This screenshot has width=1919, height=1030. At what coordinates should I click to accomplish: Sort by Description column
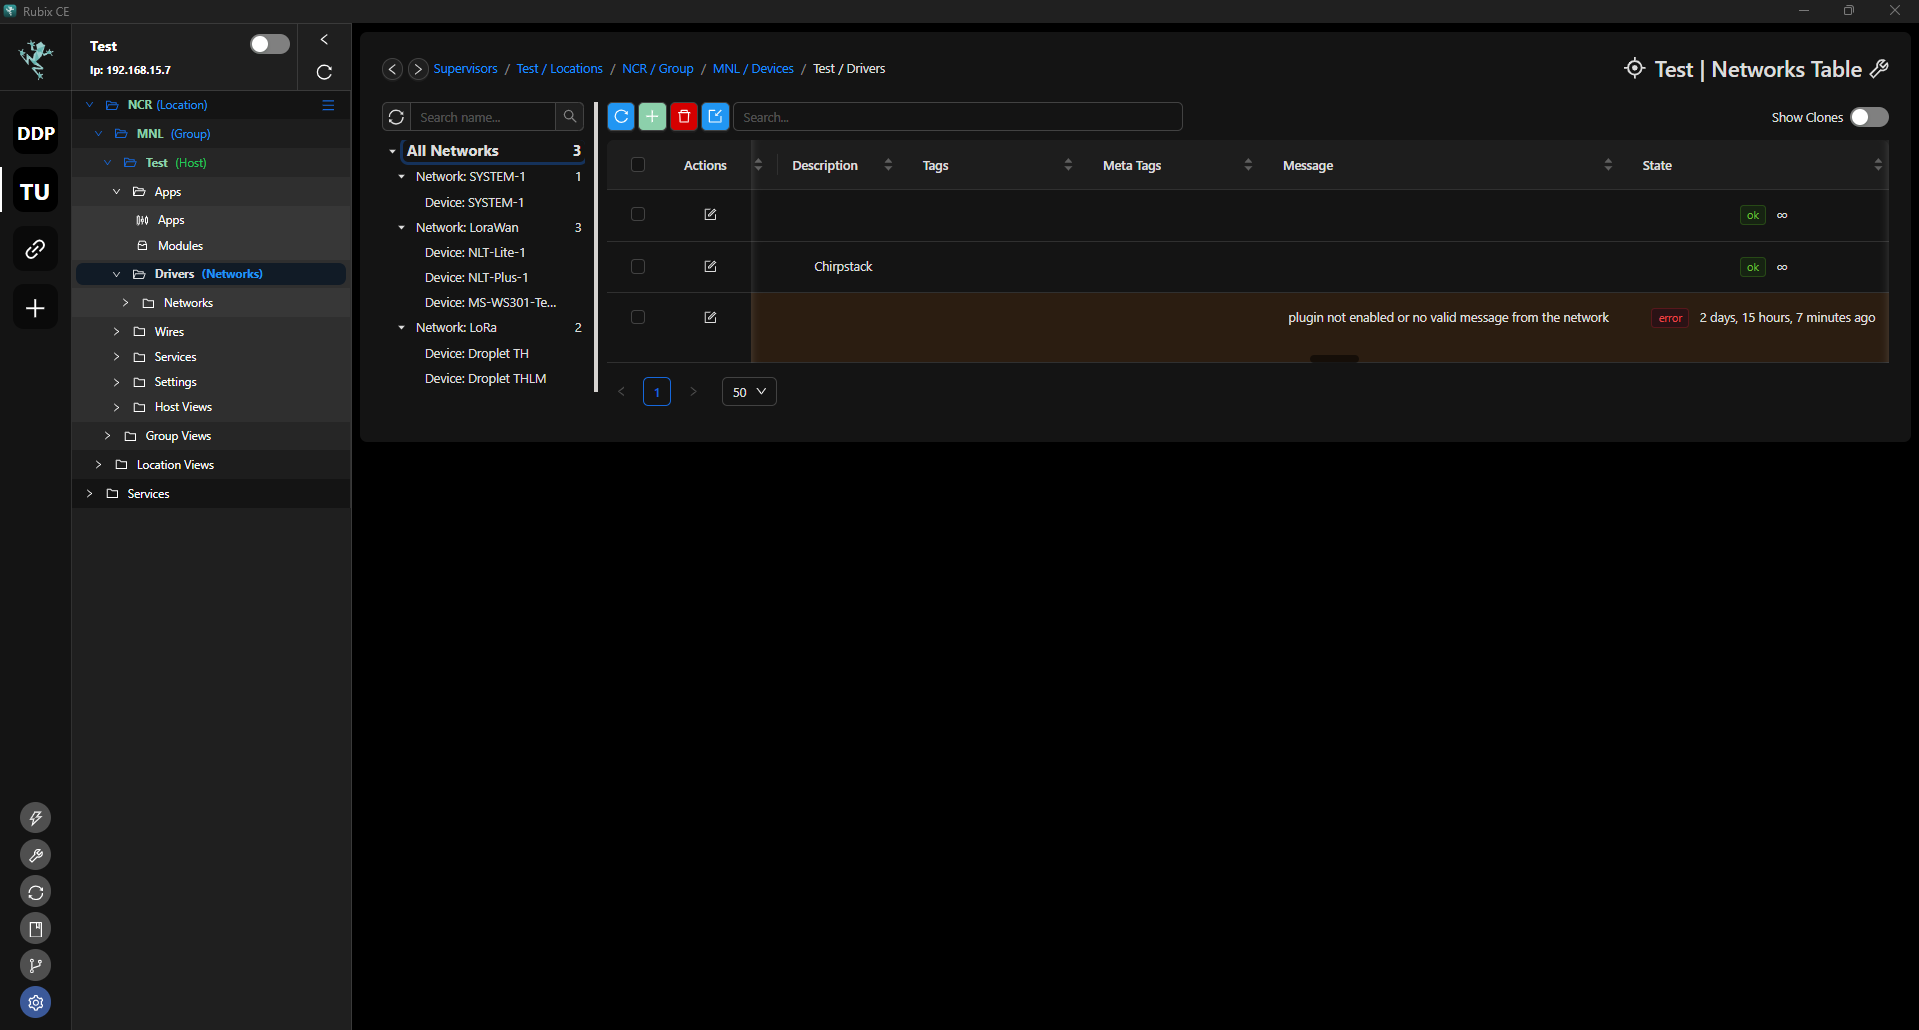[888, 165]
